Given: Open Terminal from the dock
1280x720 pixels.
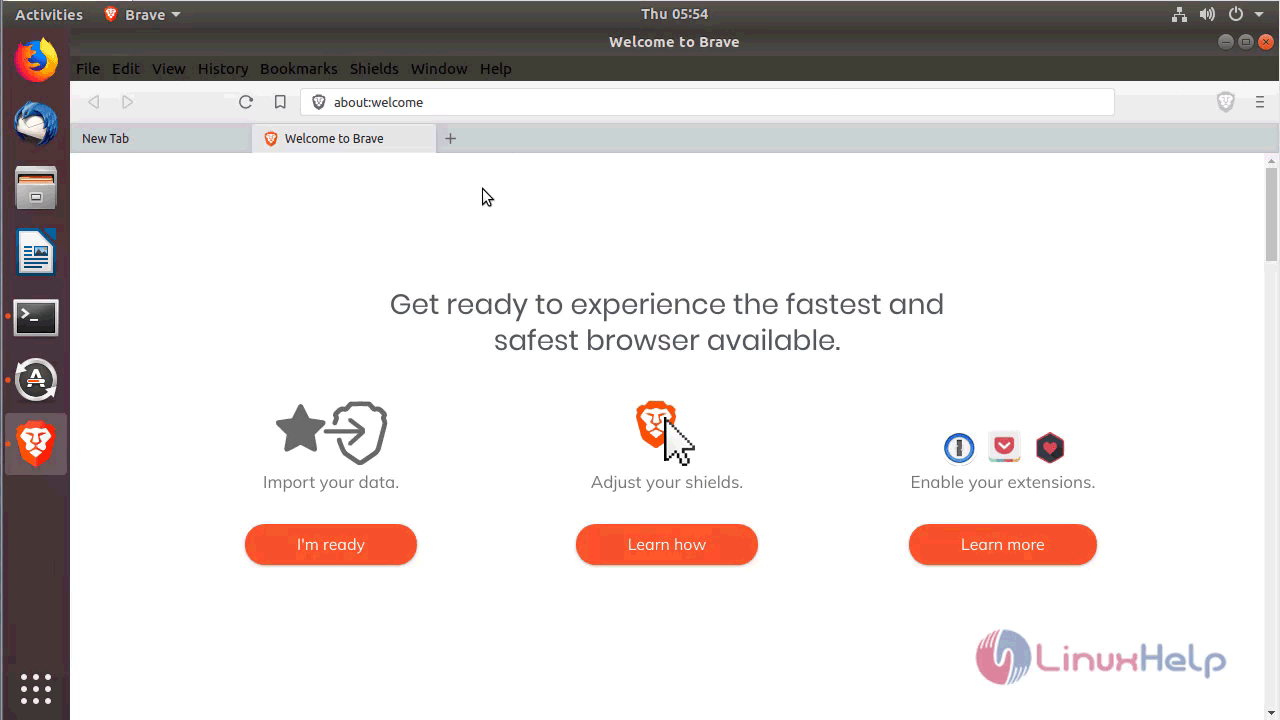Looking at the screenshot, I should point(36,317).
